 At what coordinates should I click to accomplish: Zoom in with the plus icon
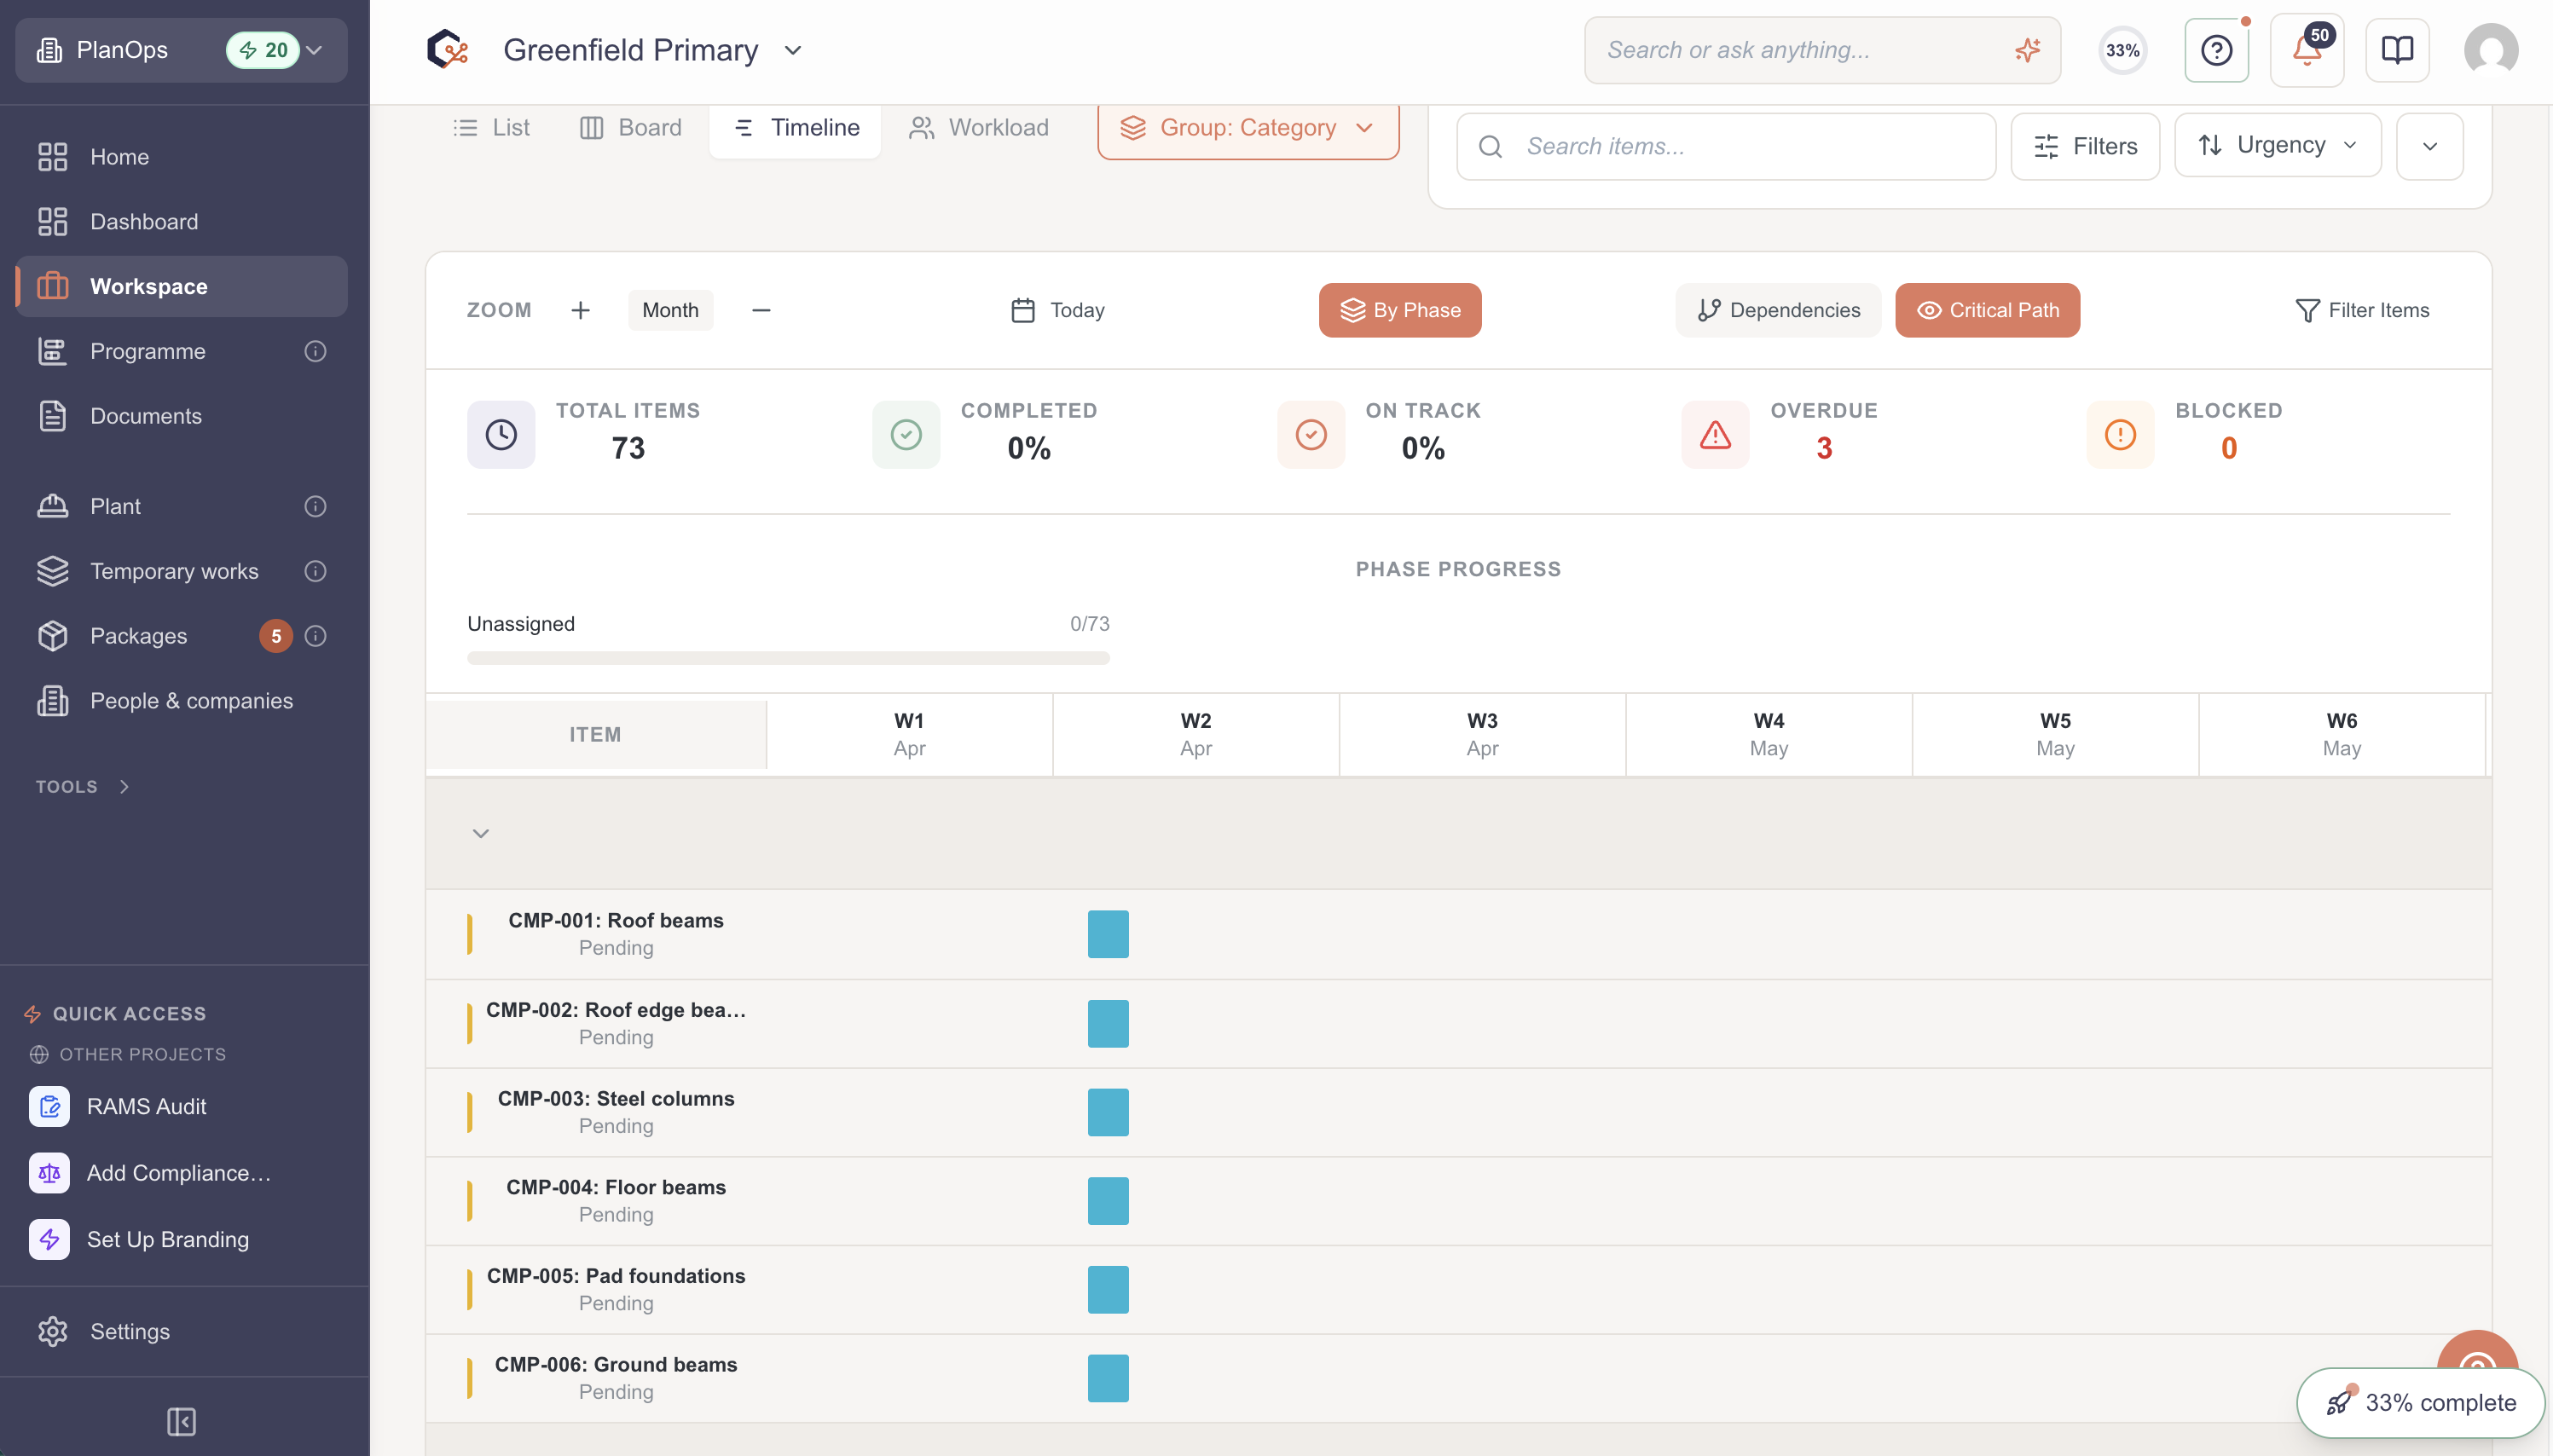(x=580, y=310)
